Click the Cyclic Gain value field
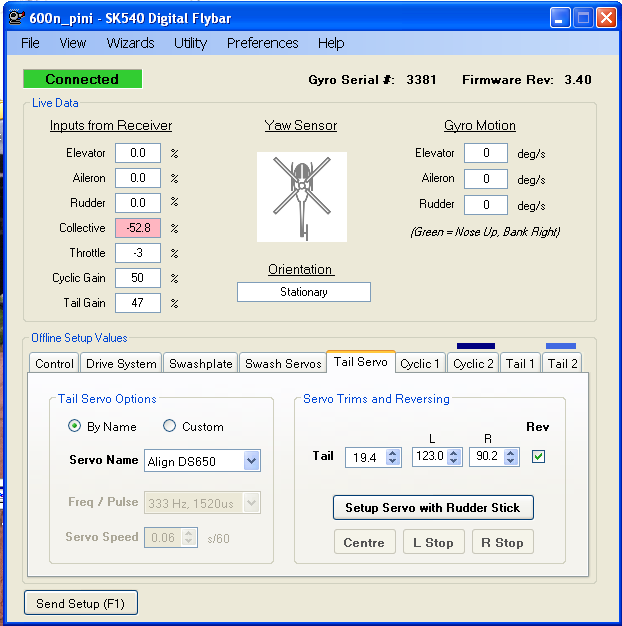This screenshot has height=626, width=622. [138, 278]
